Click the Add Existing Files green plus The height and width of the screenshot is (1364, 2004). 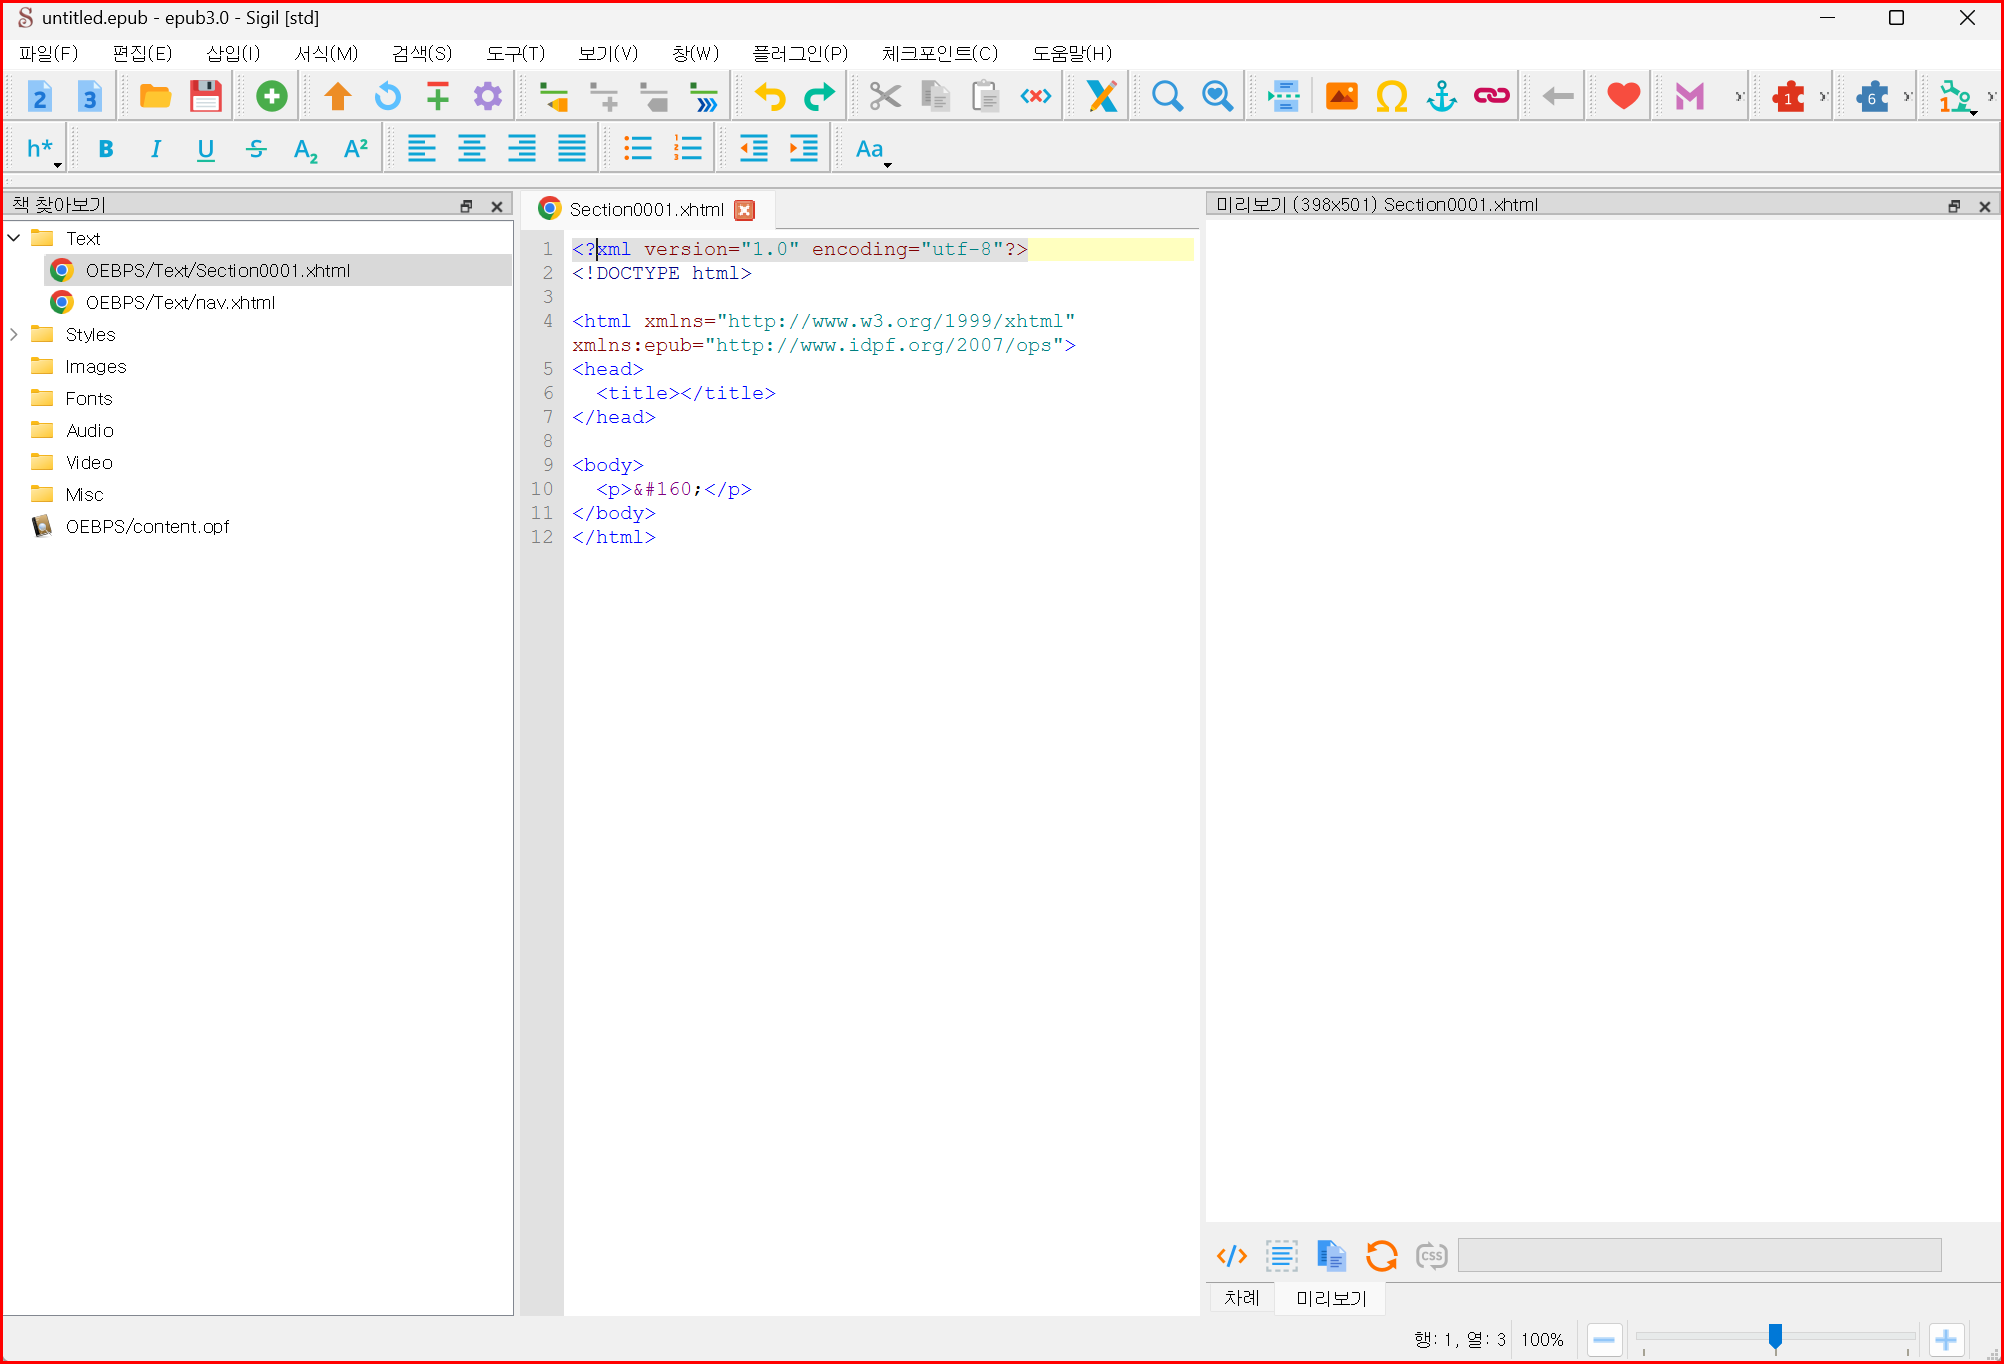pos(271,96)
